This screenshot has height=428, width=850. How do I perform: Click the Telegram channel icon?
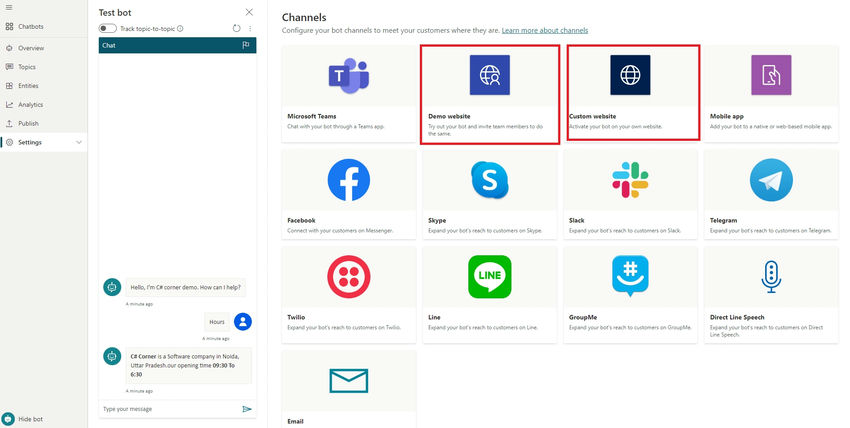pos(771,180)
